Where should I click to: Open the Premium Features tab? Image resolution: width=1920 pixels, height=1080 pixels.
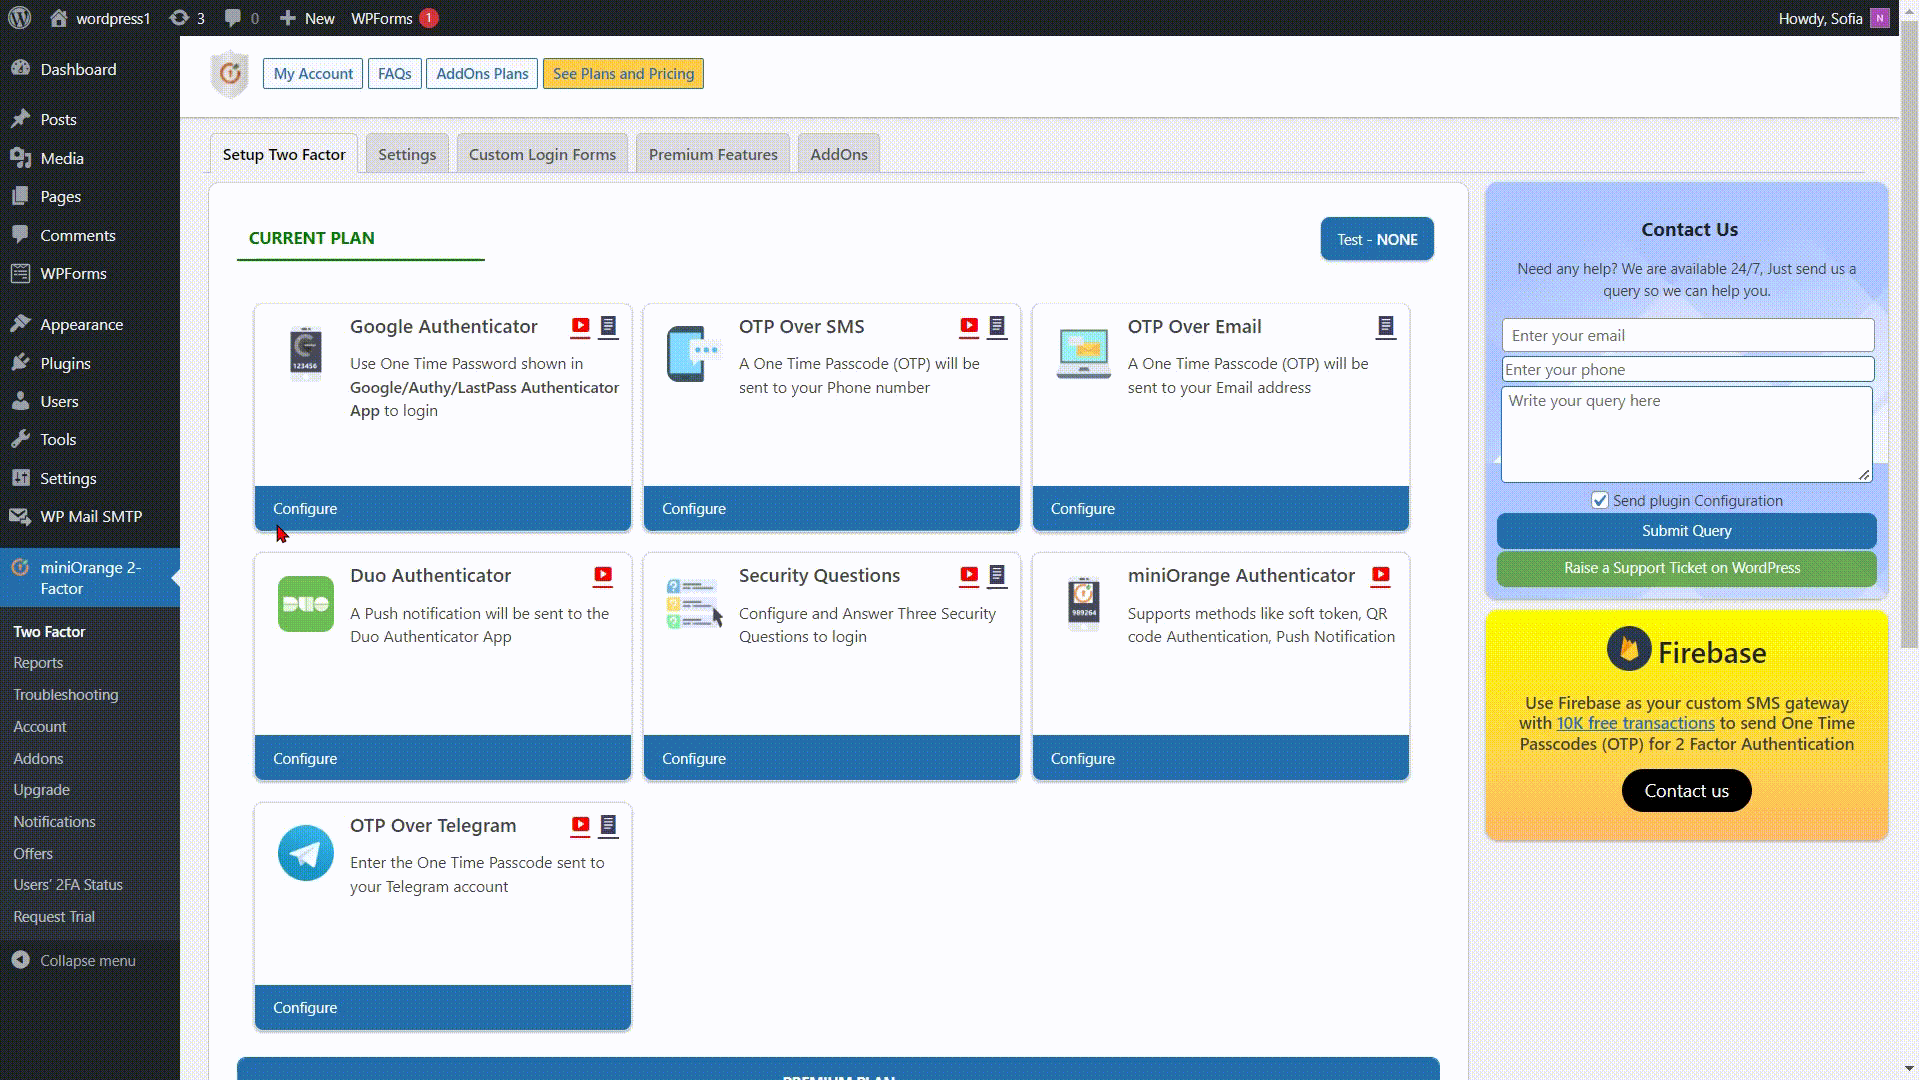click(x=713, y=154)
